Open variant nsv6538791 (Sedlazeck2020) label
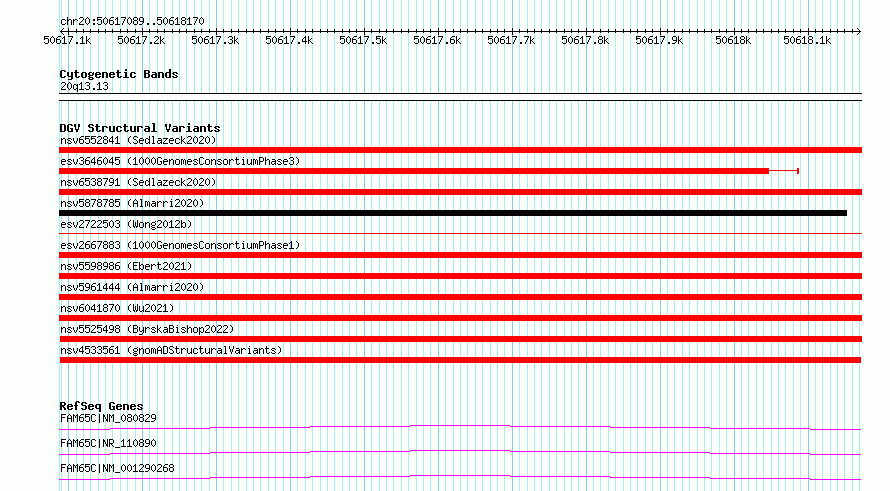This screenshot has width=890, height=491. pos(138,182)
